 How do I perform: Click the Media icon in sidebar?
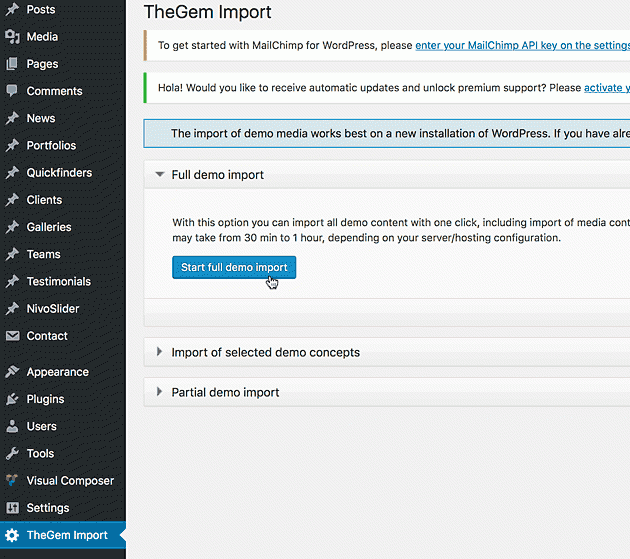(x=12, y=37)
